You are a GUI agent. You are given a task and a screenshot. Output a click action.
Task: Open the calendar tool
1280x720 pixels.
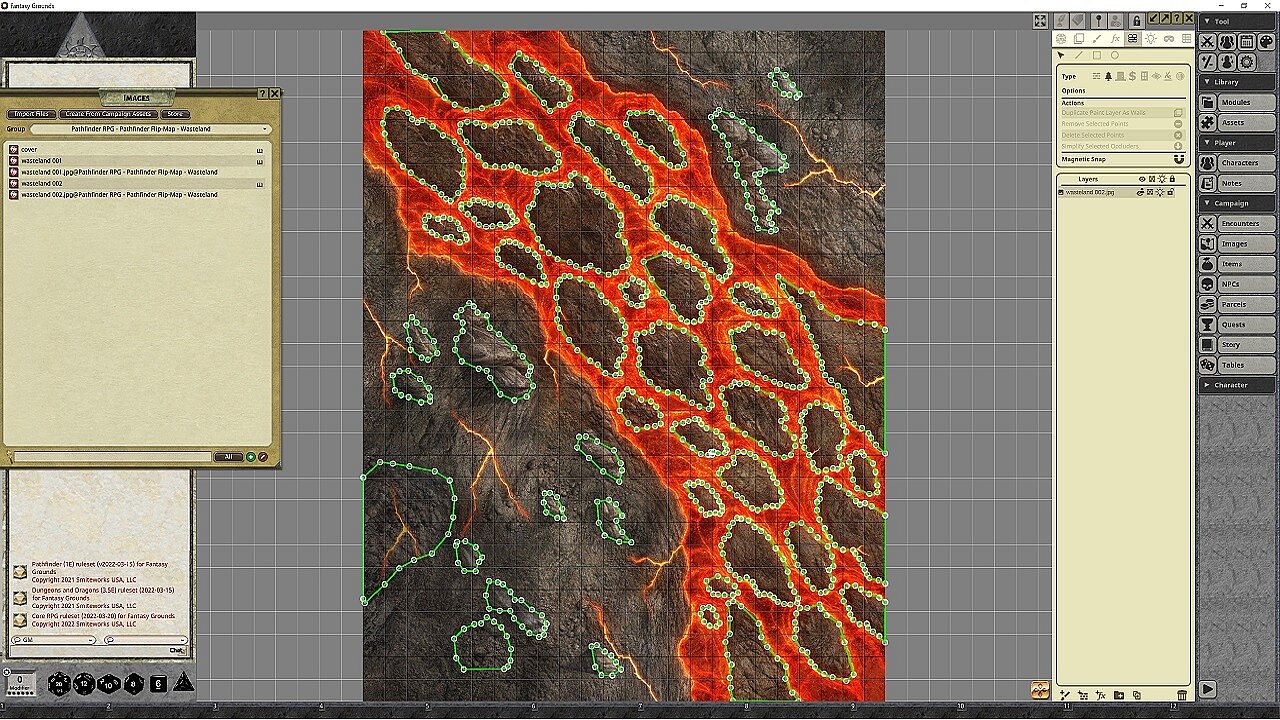1247,42
